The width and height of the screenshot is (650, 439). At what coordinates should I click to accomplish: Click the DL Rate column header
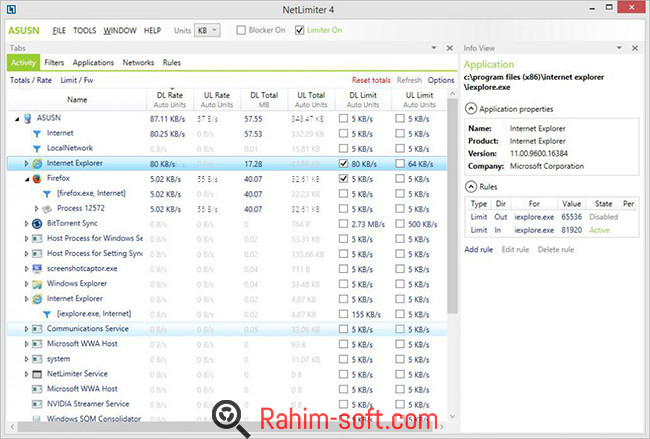[x=170, y=99]
